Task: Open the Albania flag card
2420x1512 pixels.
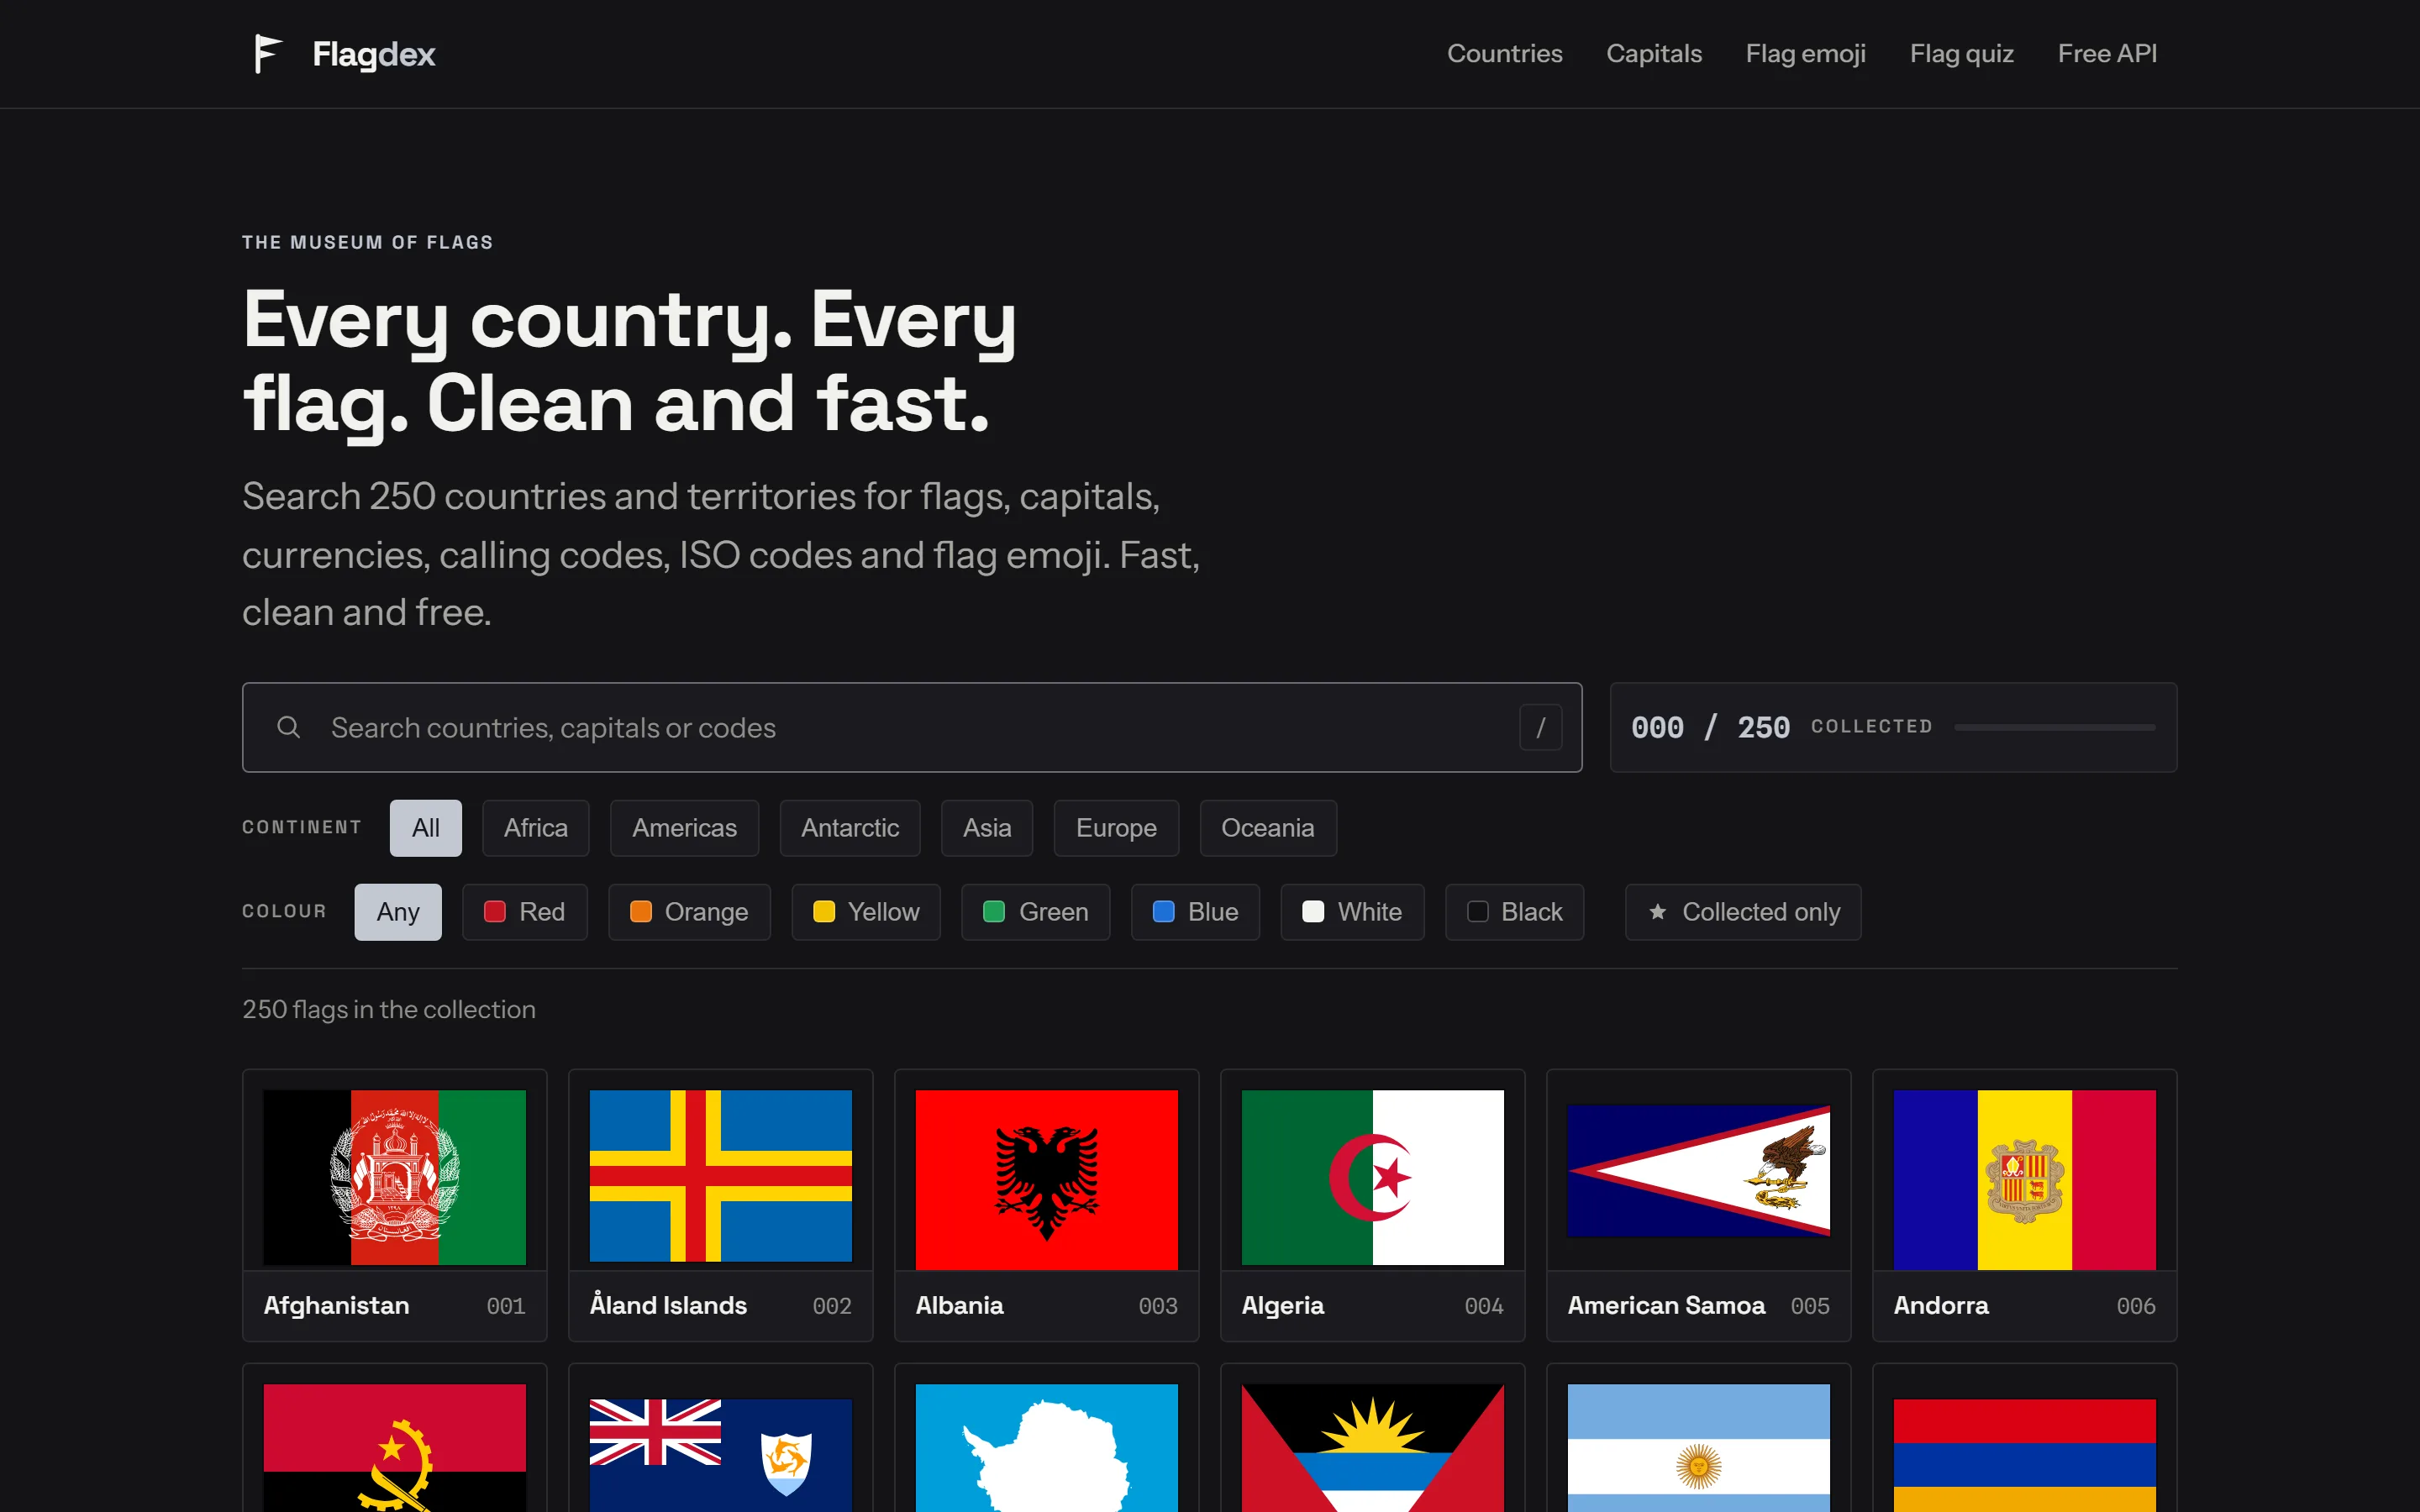Action: click(1046, 1205)
